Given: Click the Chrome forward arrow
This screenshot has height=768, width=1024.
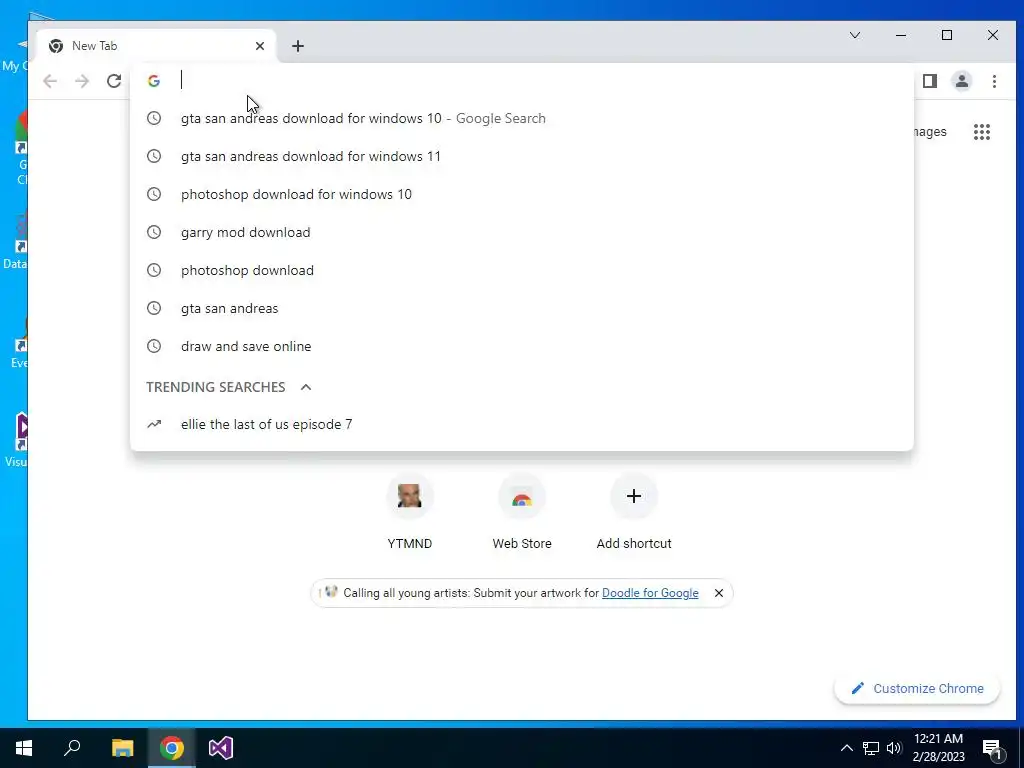Looking at the screenshot, I should point(82,81).
